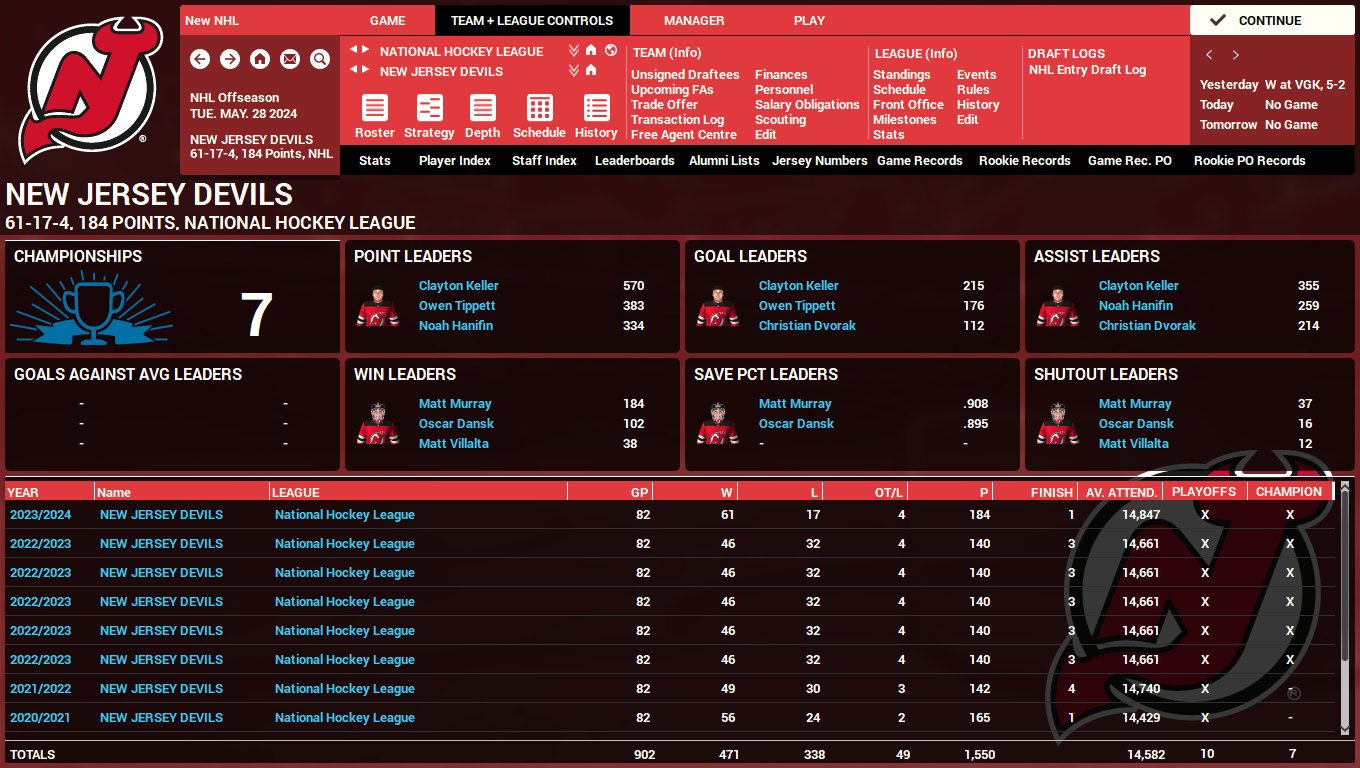Open Oscar Dansk in Shutout Leaders
The height and width of the screenshot is (768, 1360).
point(1136,423)
